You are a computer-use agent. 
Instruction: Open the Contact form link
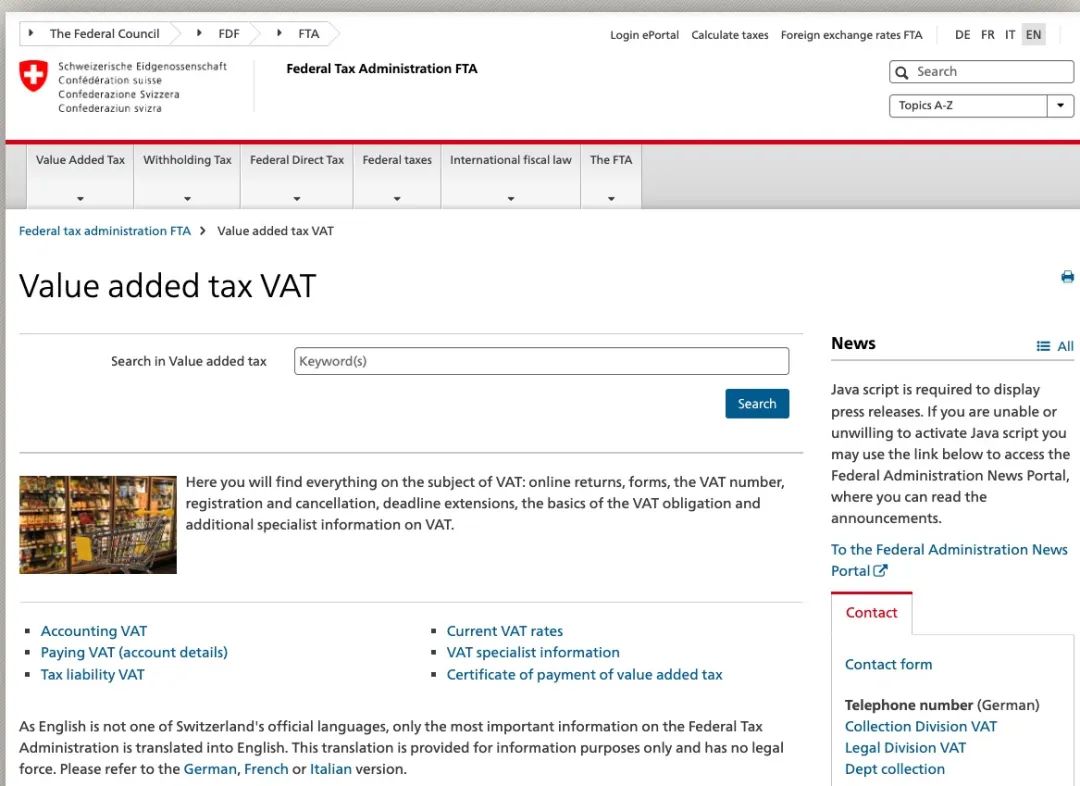coord(888,664)
